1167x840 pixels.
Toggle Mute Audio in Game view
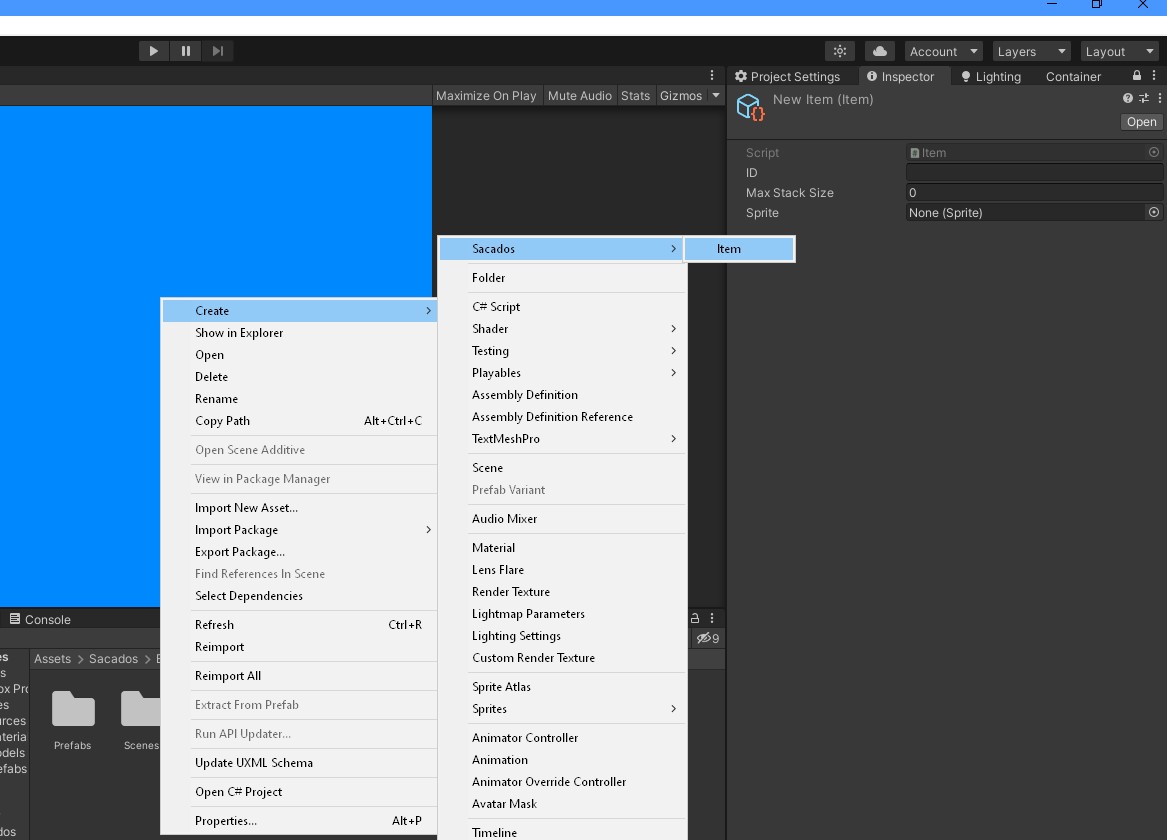[x=580, y=95]
